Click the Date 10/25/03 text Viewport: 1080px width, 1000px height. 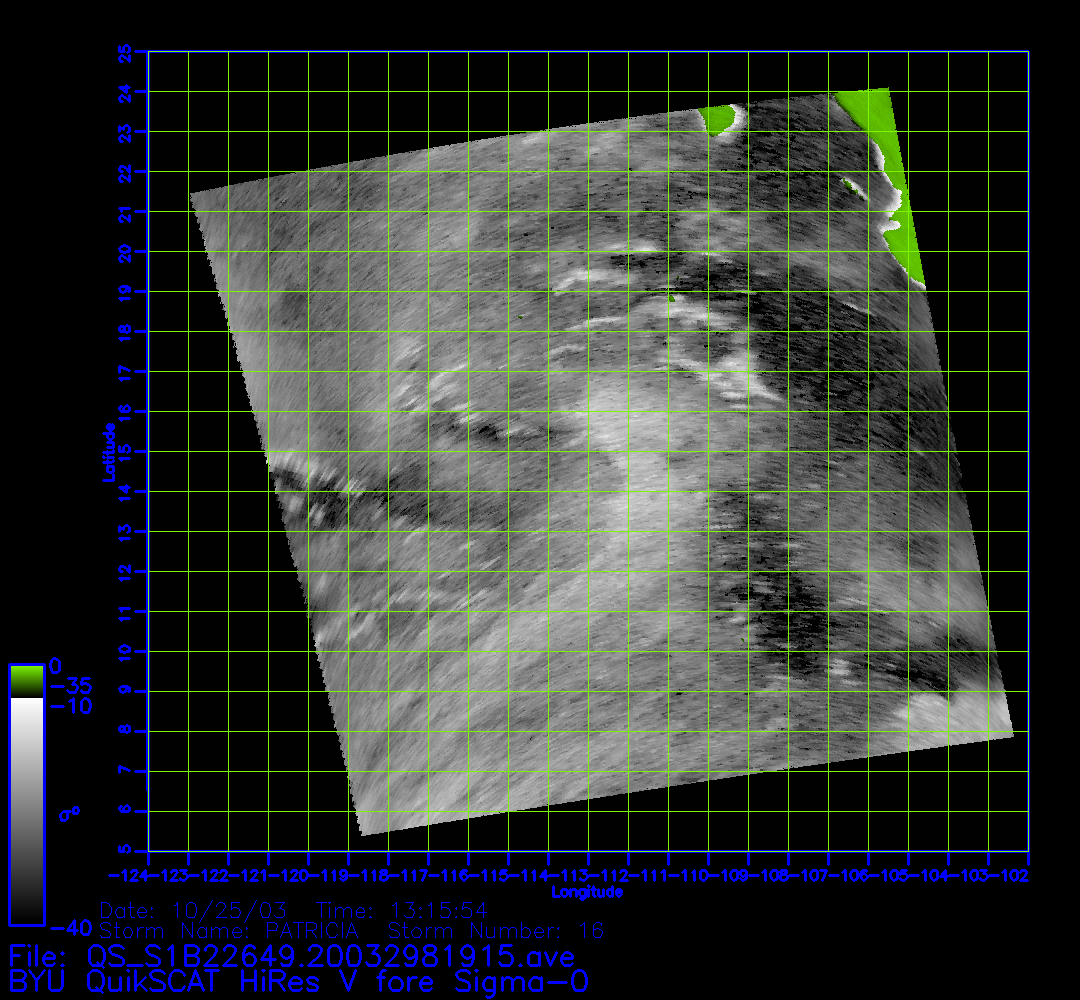tap(194, 911)
